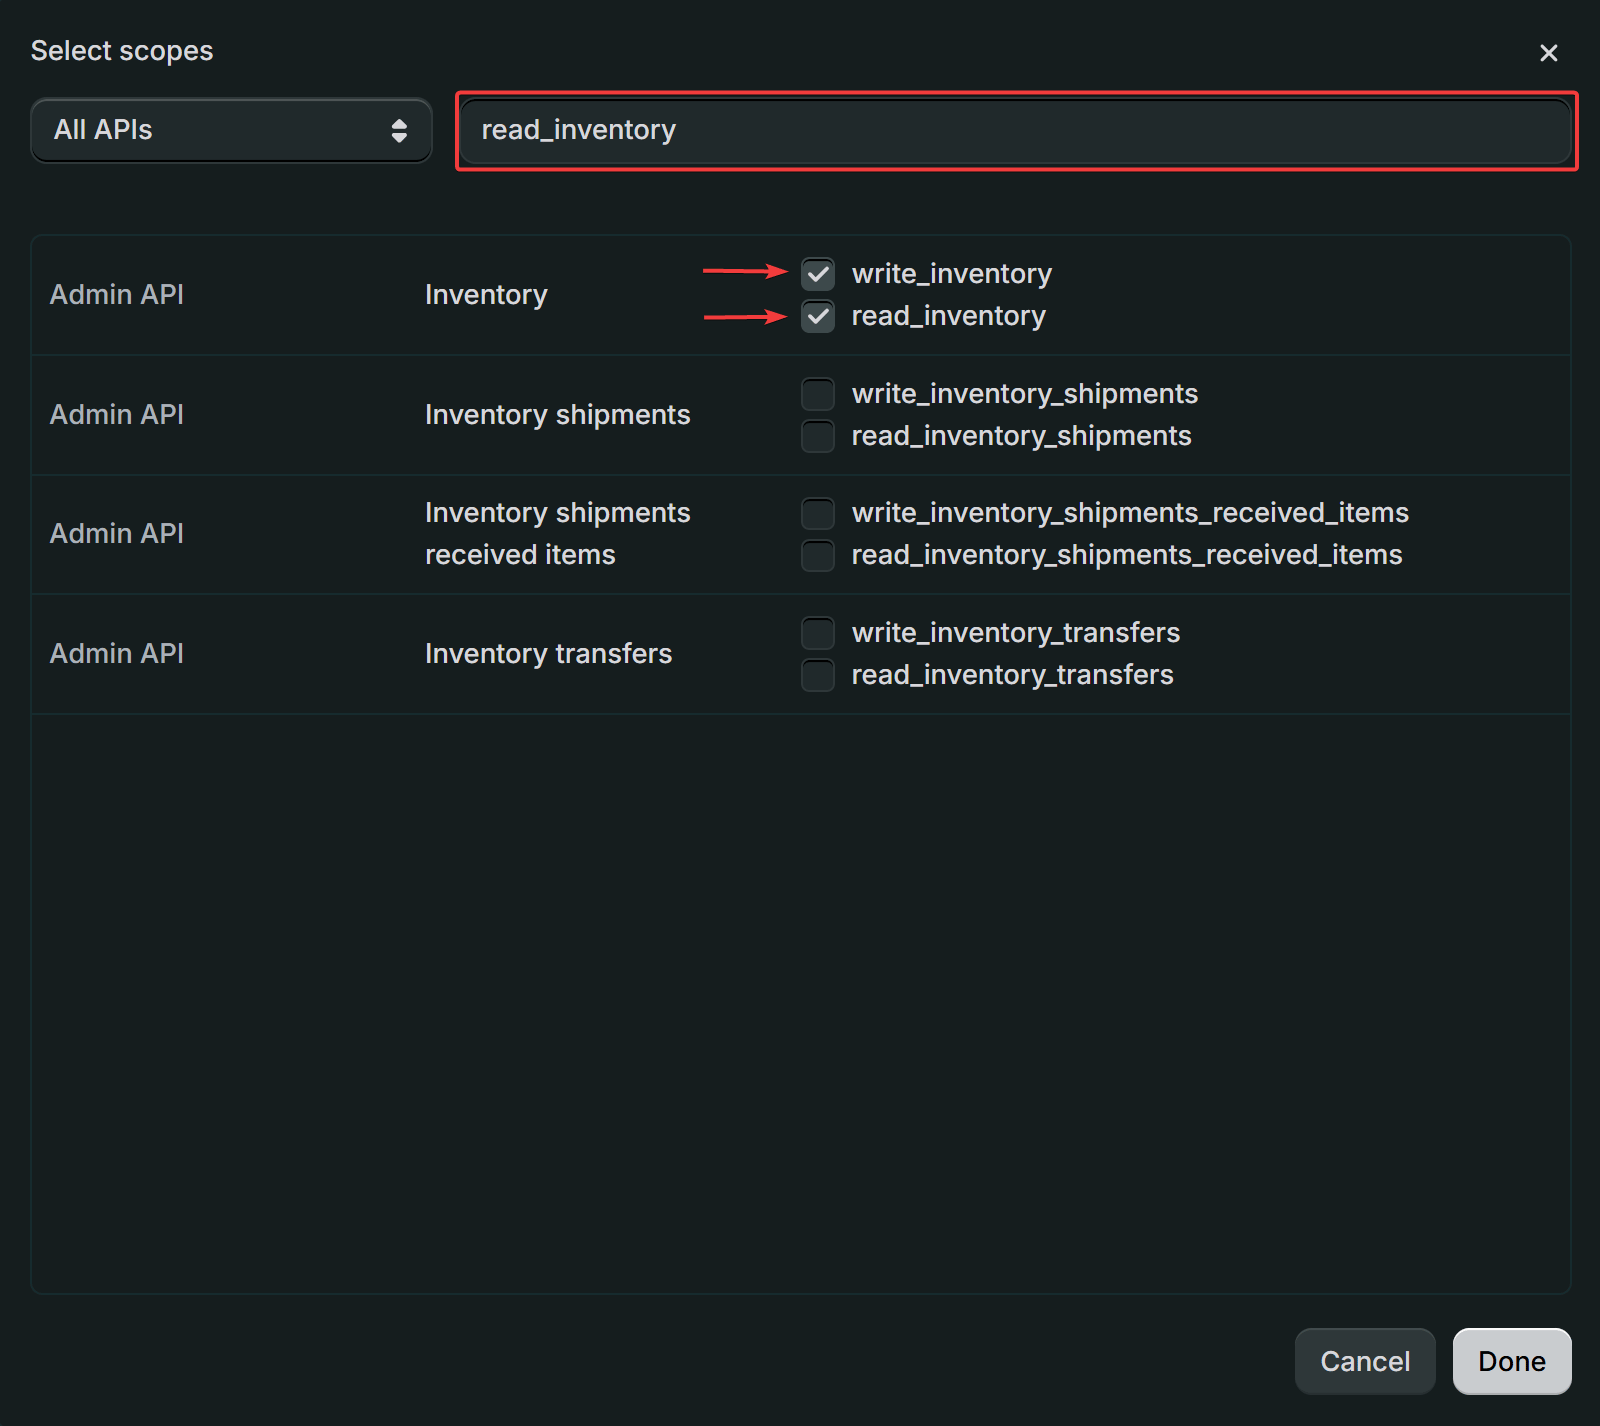This screenshot has height=1426, width=1600.
Task: Enable the write_inventory_shipments checkbox
Action: (818, 394)
